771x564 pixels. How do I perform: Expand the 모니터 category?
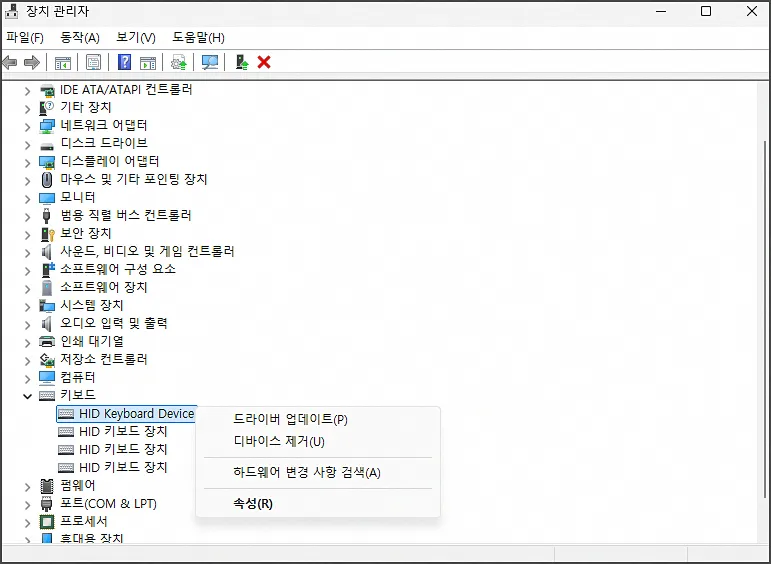(28, 199)
